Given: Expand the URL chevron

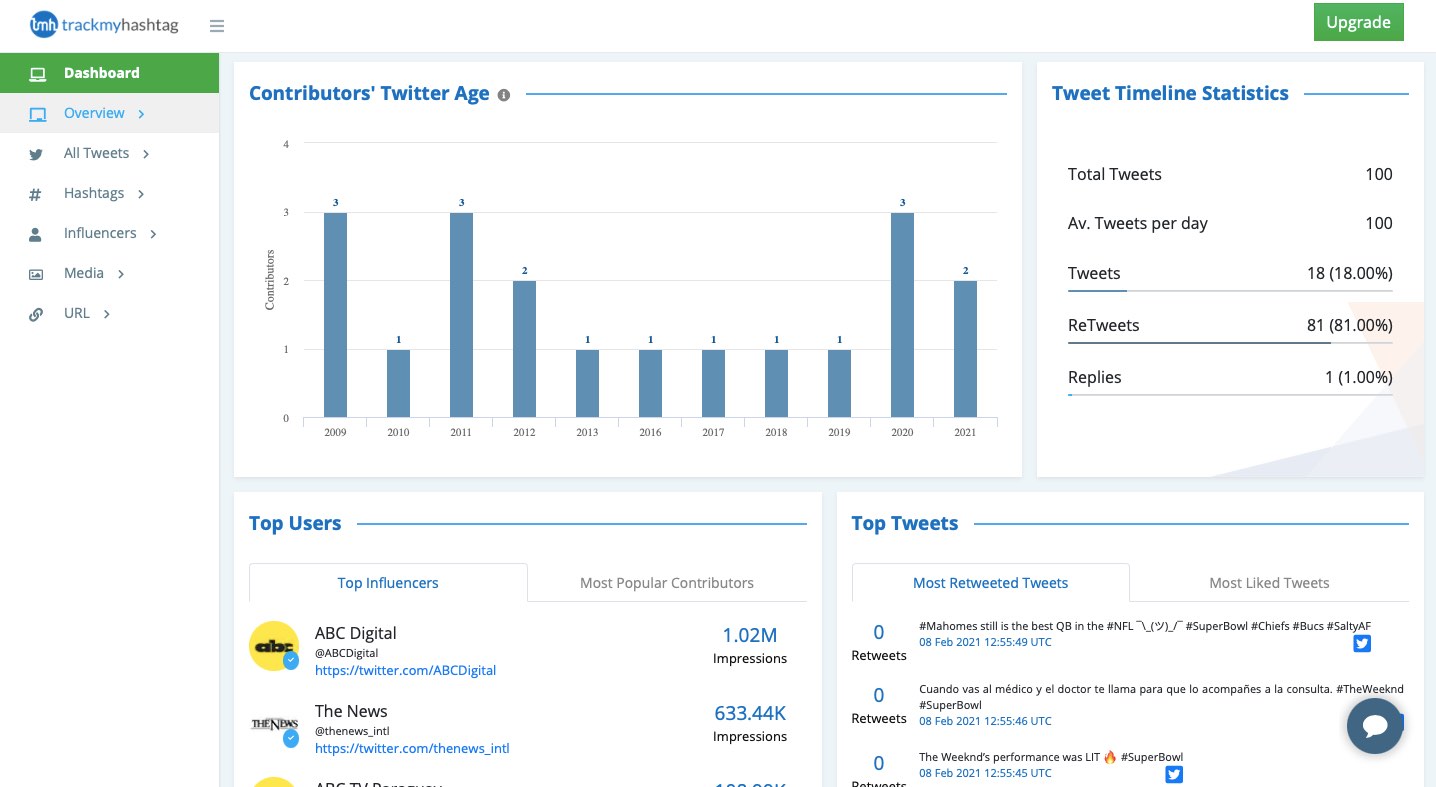Looking at the screenshot, I should coord(107,314).
